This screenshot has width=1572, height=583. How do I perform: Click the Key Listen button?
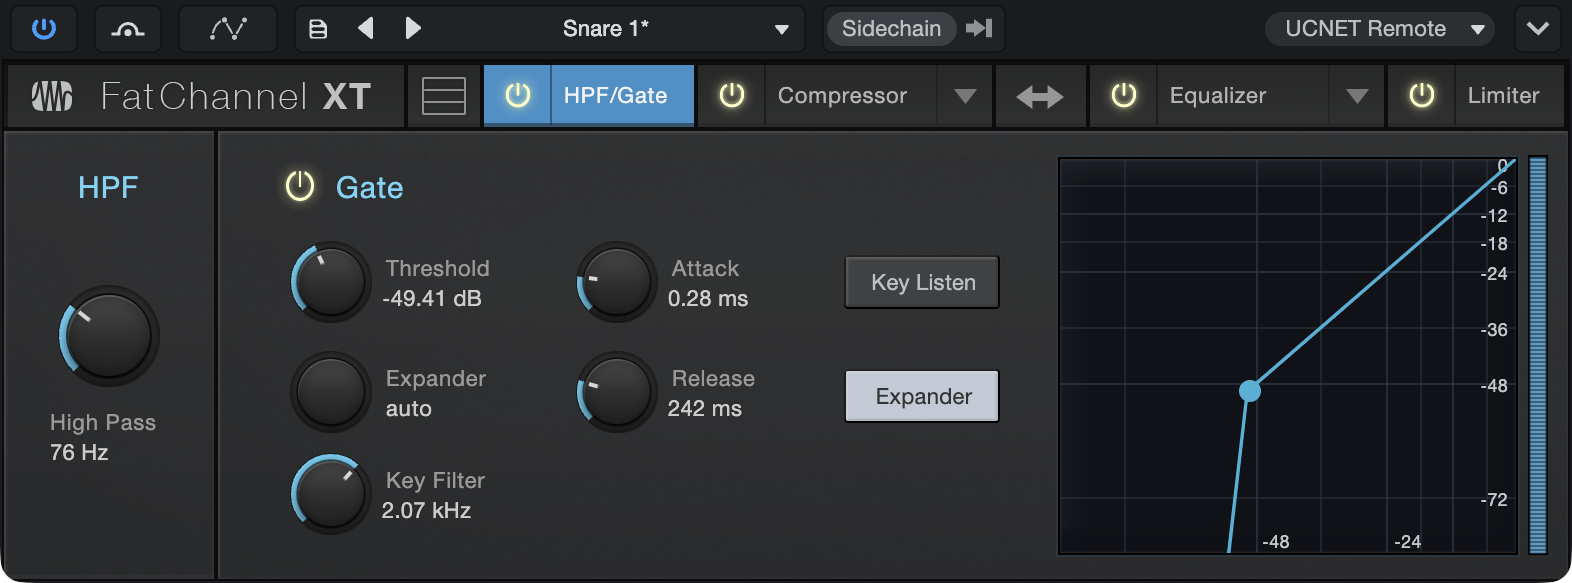pyautogui.click(x=922, y=282)
